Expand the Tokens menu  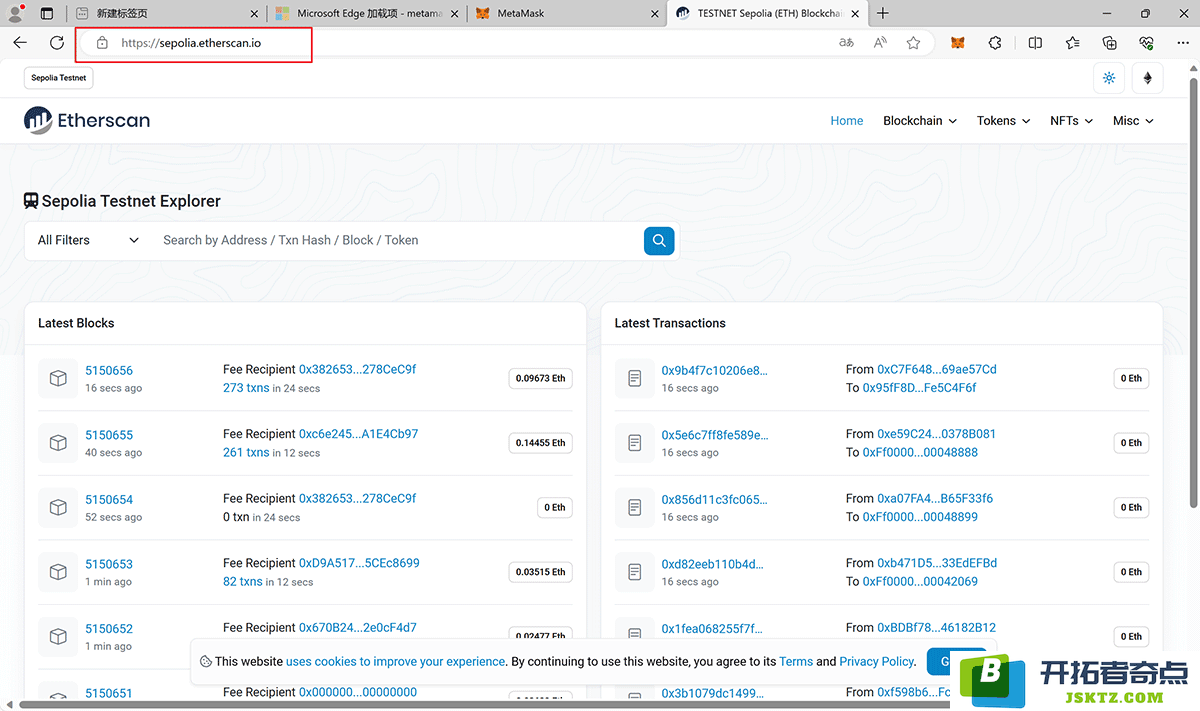1003,121
